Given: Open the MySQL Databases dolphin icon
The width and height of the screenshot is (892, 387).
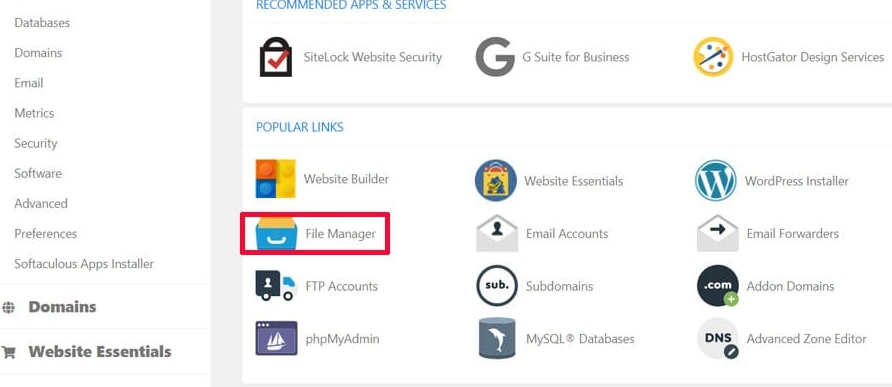Looking at the screenshot, I should coord(497,338).
